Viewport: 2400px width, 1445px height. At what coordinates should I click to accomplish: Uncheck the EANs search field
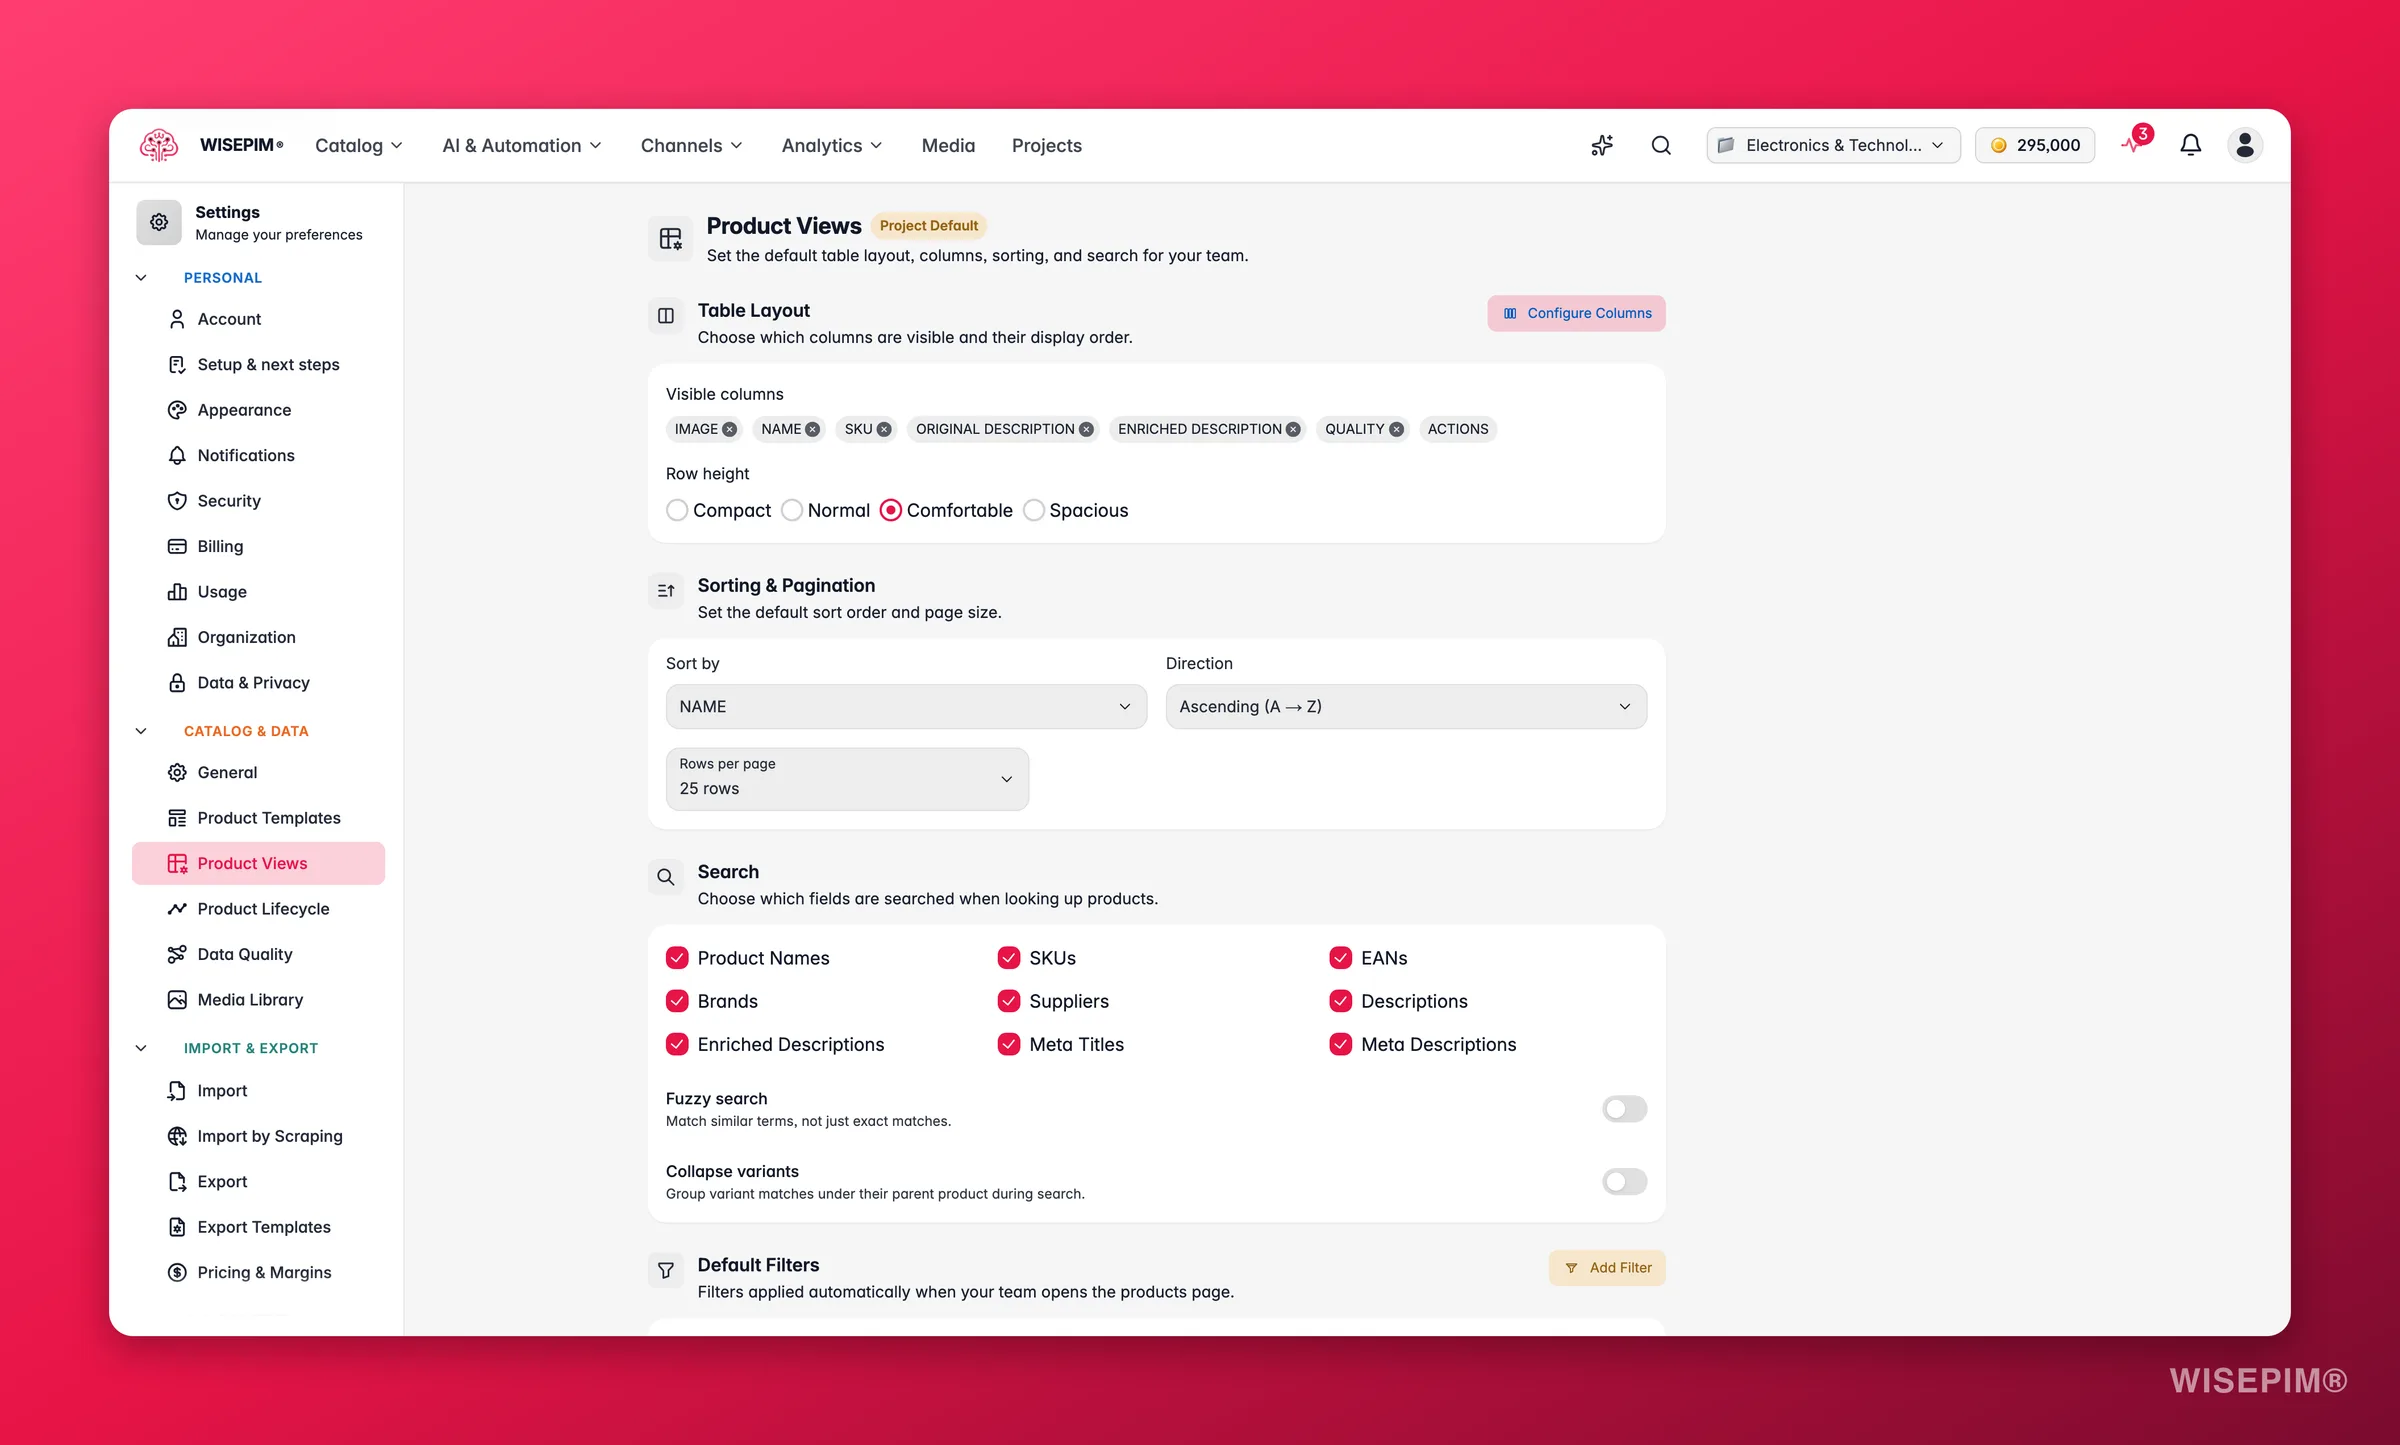(1341, 958)
